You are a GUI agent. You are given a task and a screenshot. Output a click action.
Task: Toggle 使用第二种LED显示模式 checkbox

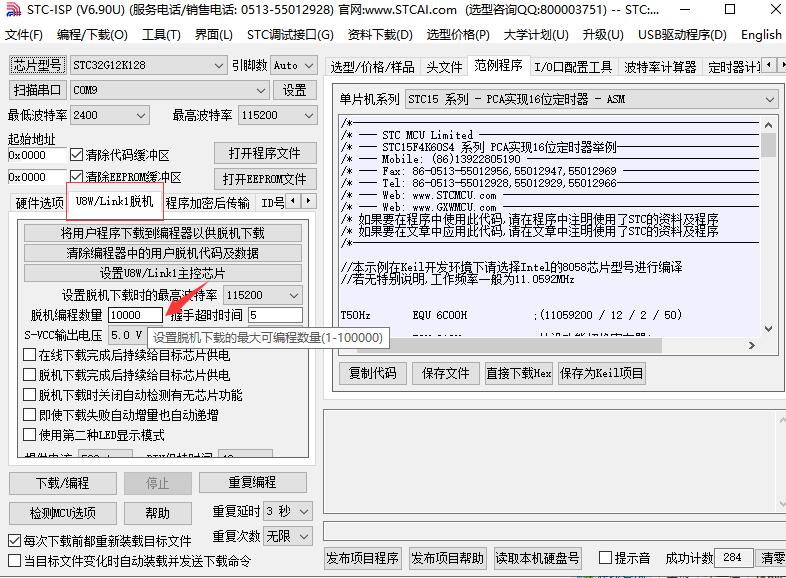click(x=30, y=435)
